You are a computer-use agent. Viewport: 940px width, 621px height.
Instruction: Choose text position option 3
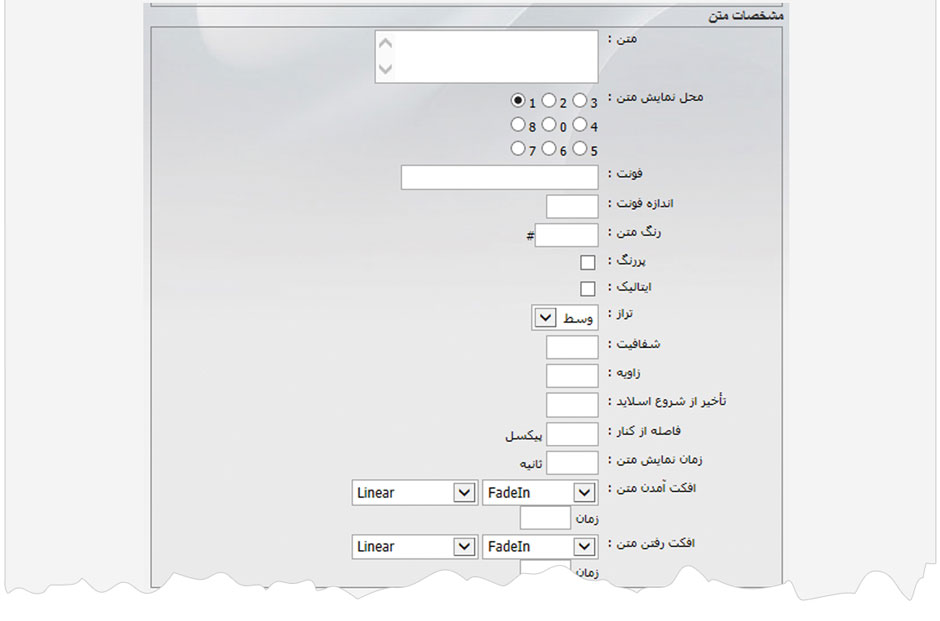[579, 100]
